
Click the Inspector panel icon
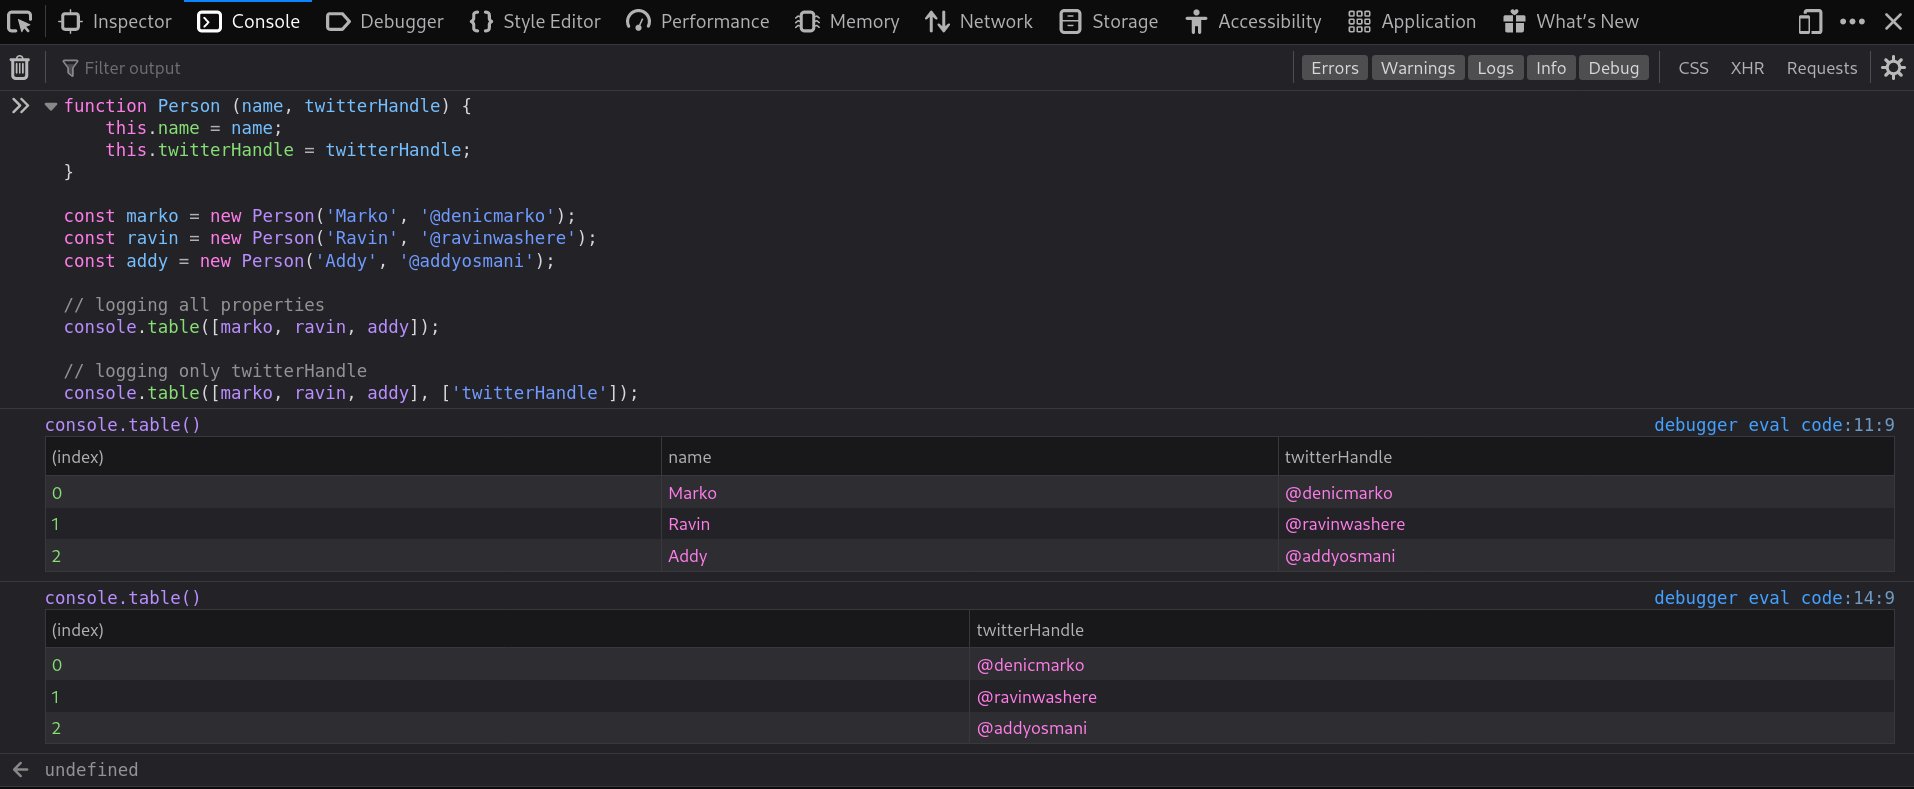[70, 21]
